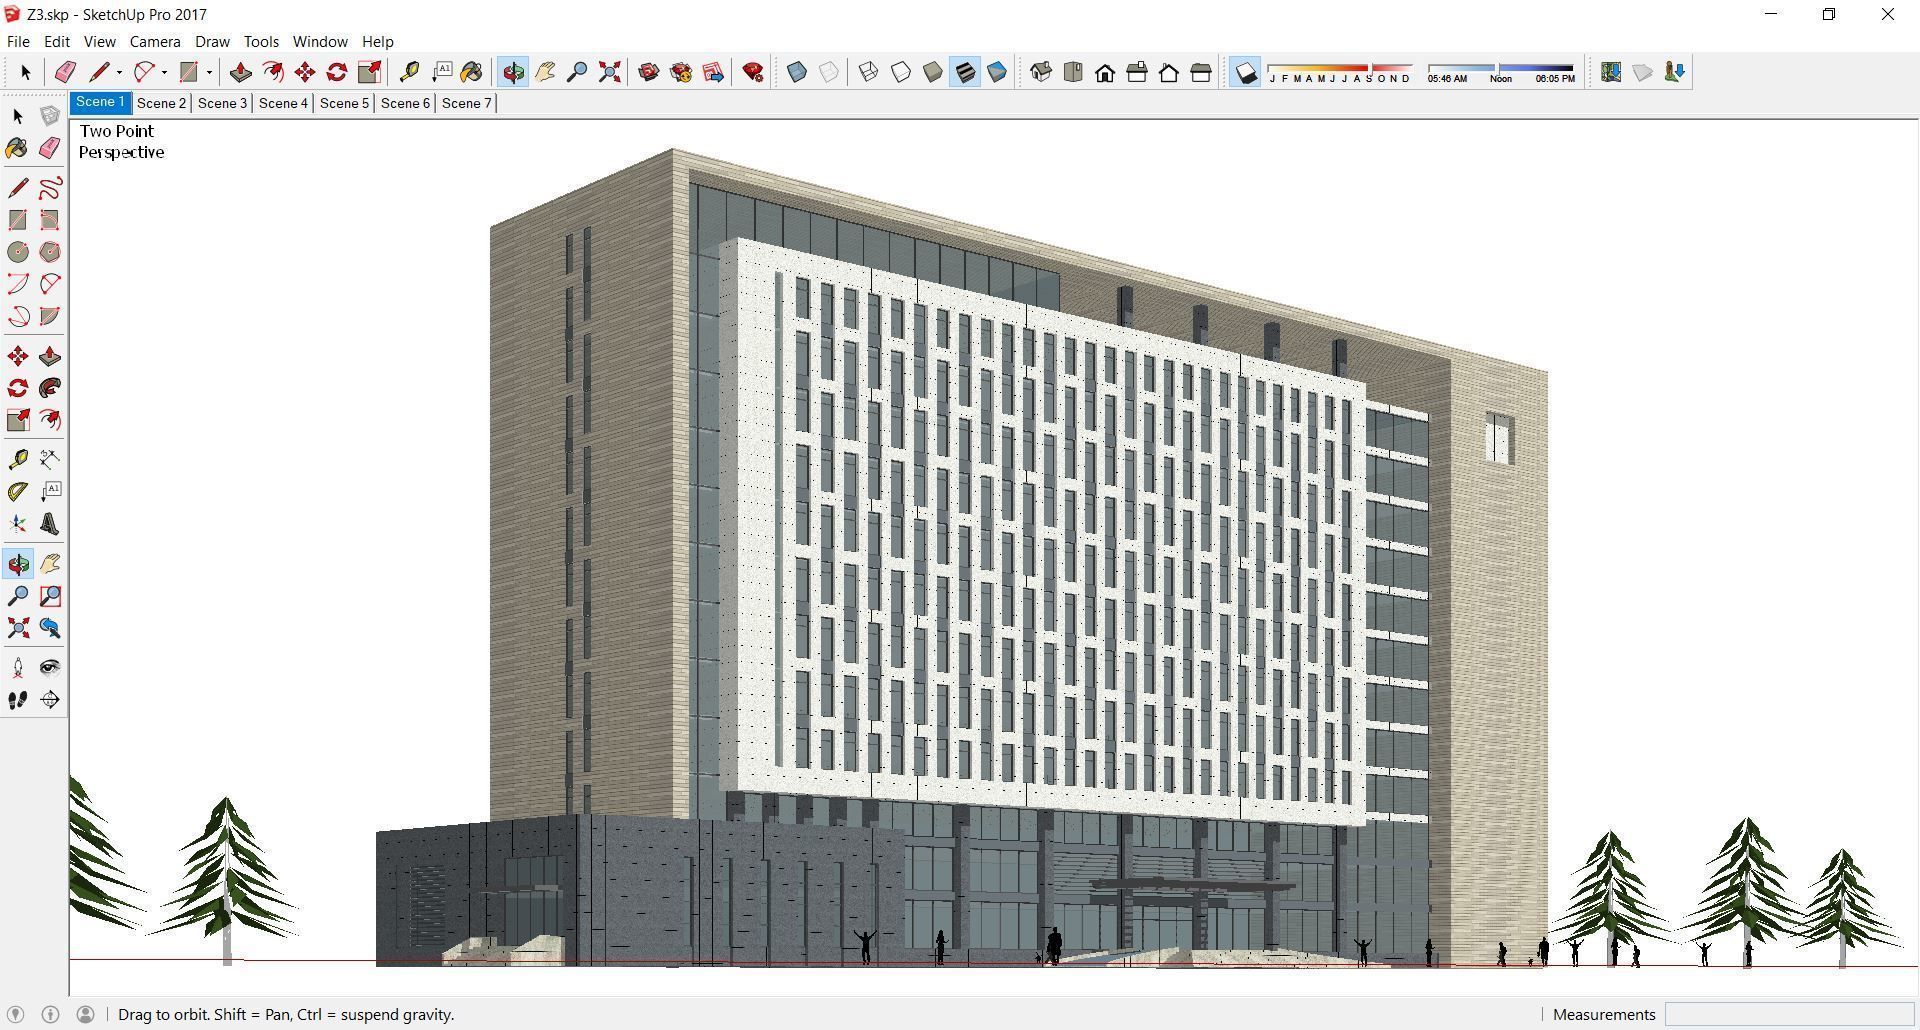The width and height of the screenshot is (1920, 1030).
Task: Select the Eraser tool in top toolbar
Action: tap(65, 72)
